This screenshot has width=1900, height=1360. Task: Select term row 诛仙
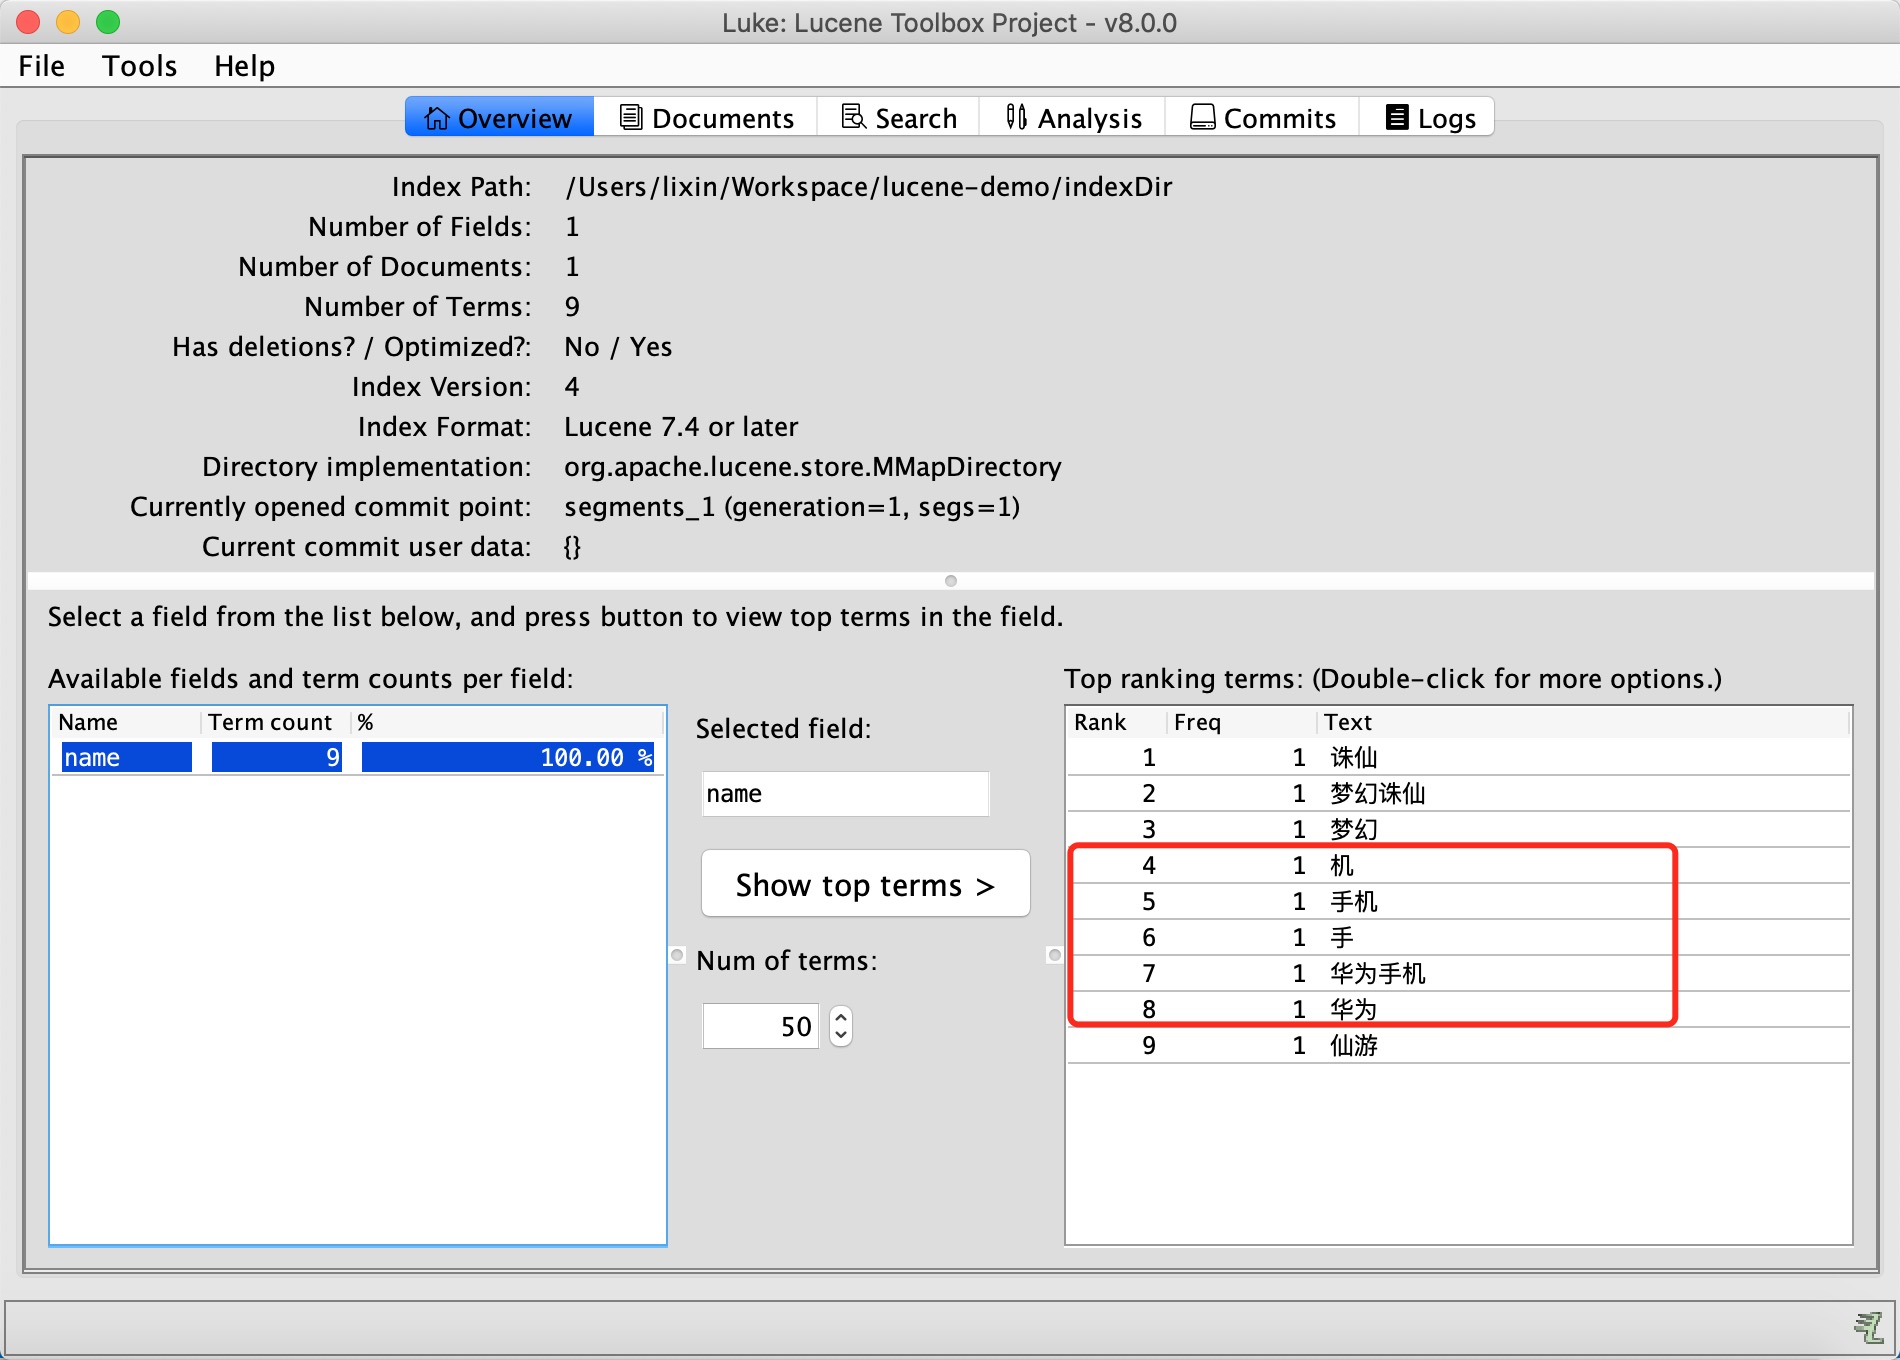[1458, 757]
